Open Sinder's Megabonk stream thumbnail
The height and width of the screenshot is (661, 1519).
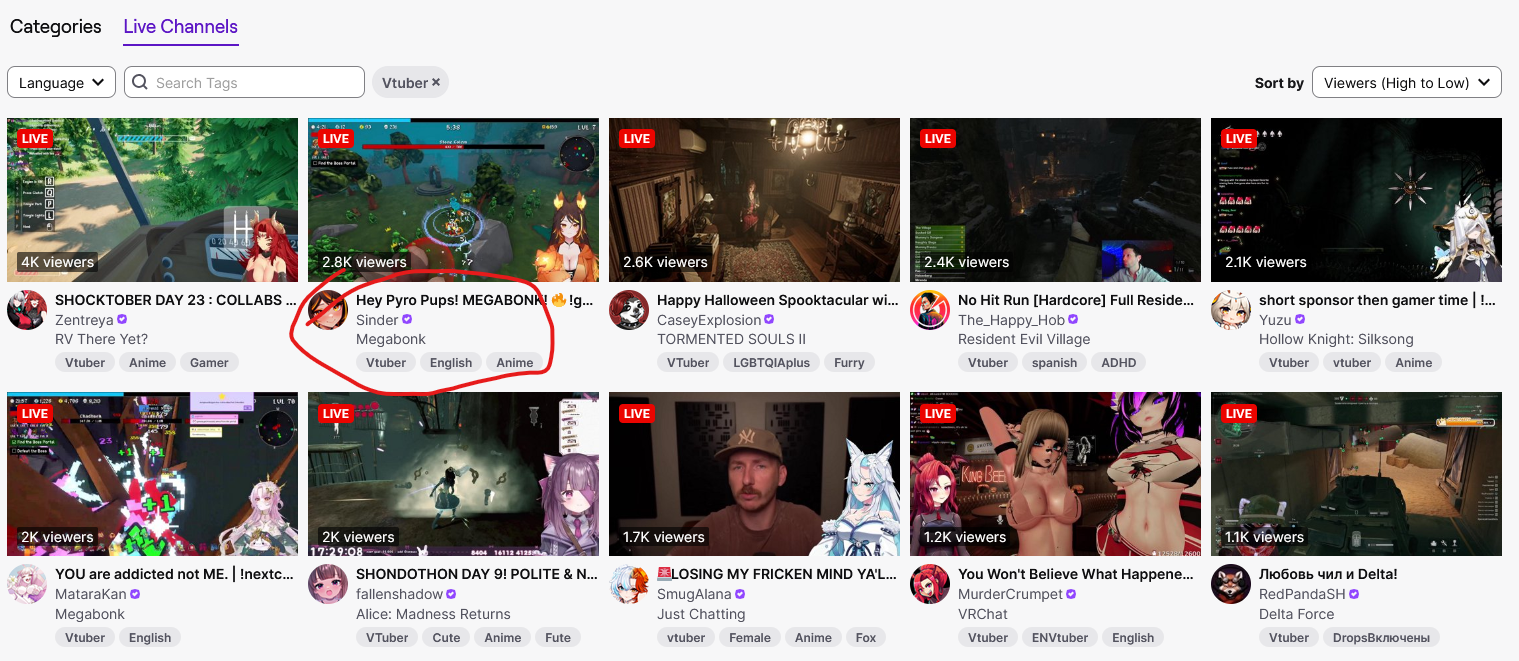453,200
